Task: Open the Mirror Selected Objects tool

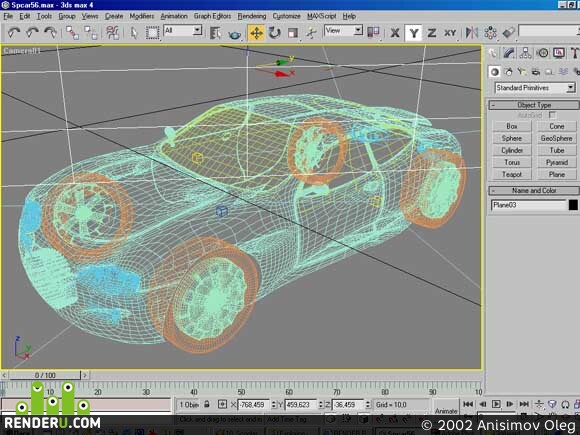Action: (472, 33)
